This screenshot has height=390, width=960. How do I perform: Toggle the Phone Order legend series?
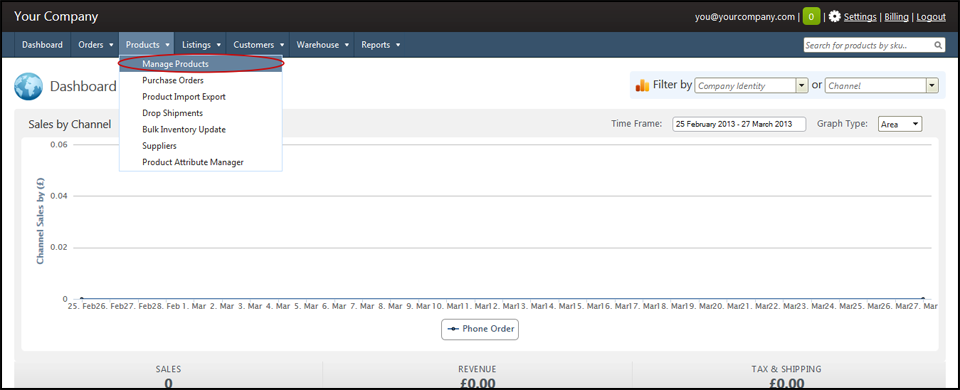480,329
